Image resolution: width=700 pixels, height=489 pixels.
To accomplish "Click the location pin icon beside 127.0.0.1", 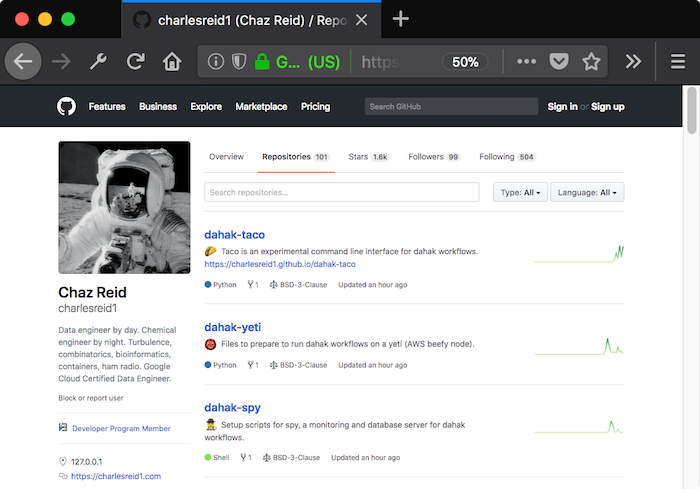I will click(63, 461).
